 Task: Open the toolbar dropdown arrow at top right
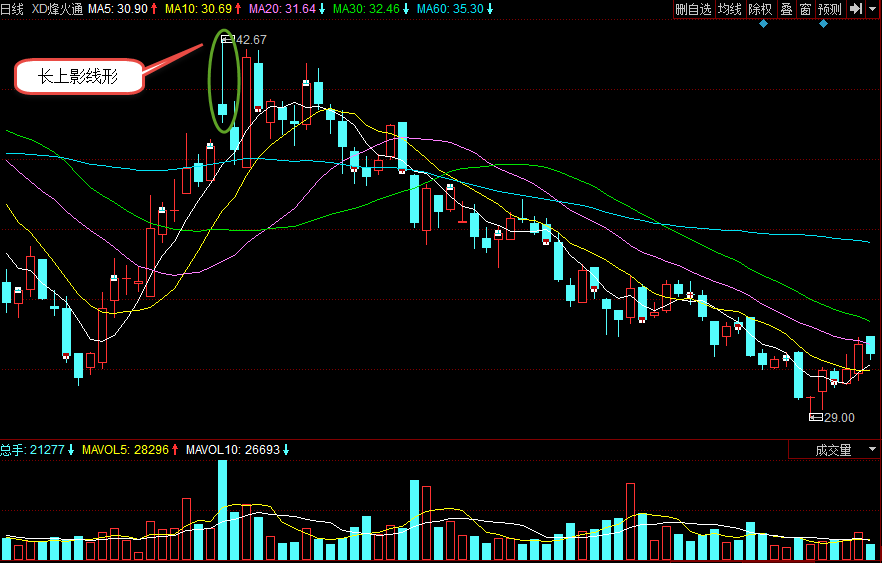872,9
